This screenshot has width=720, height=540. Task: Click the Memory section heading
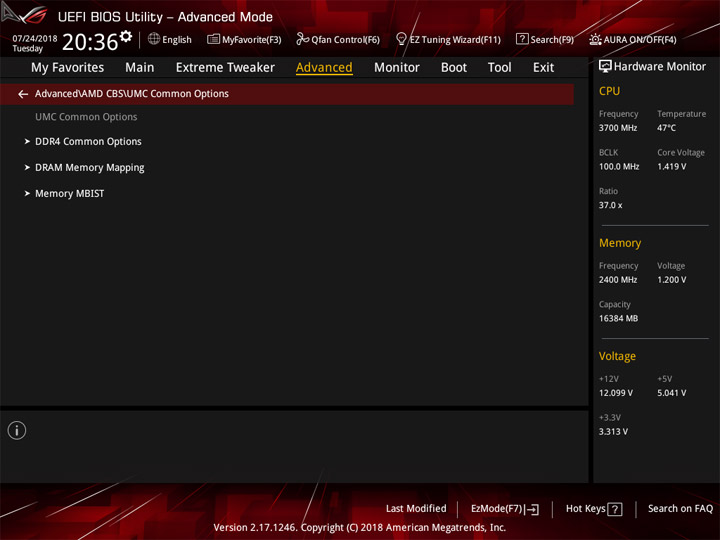tap(620, 243)
